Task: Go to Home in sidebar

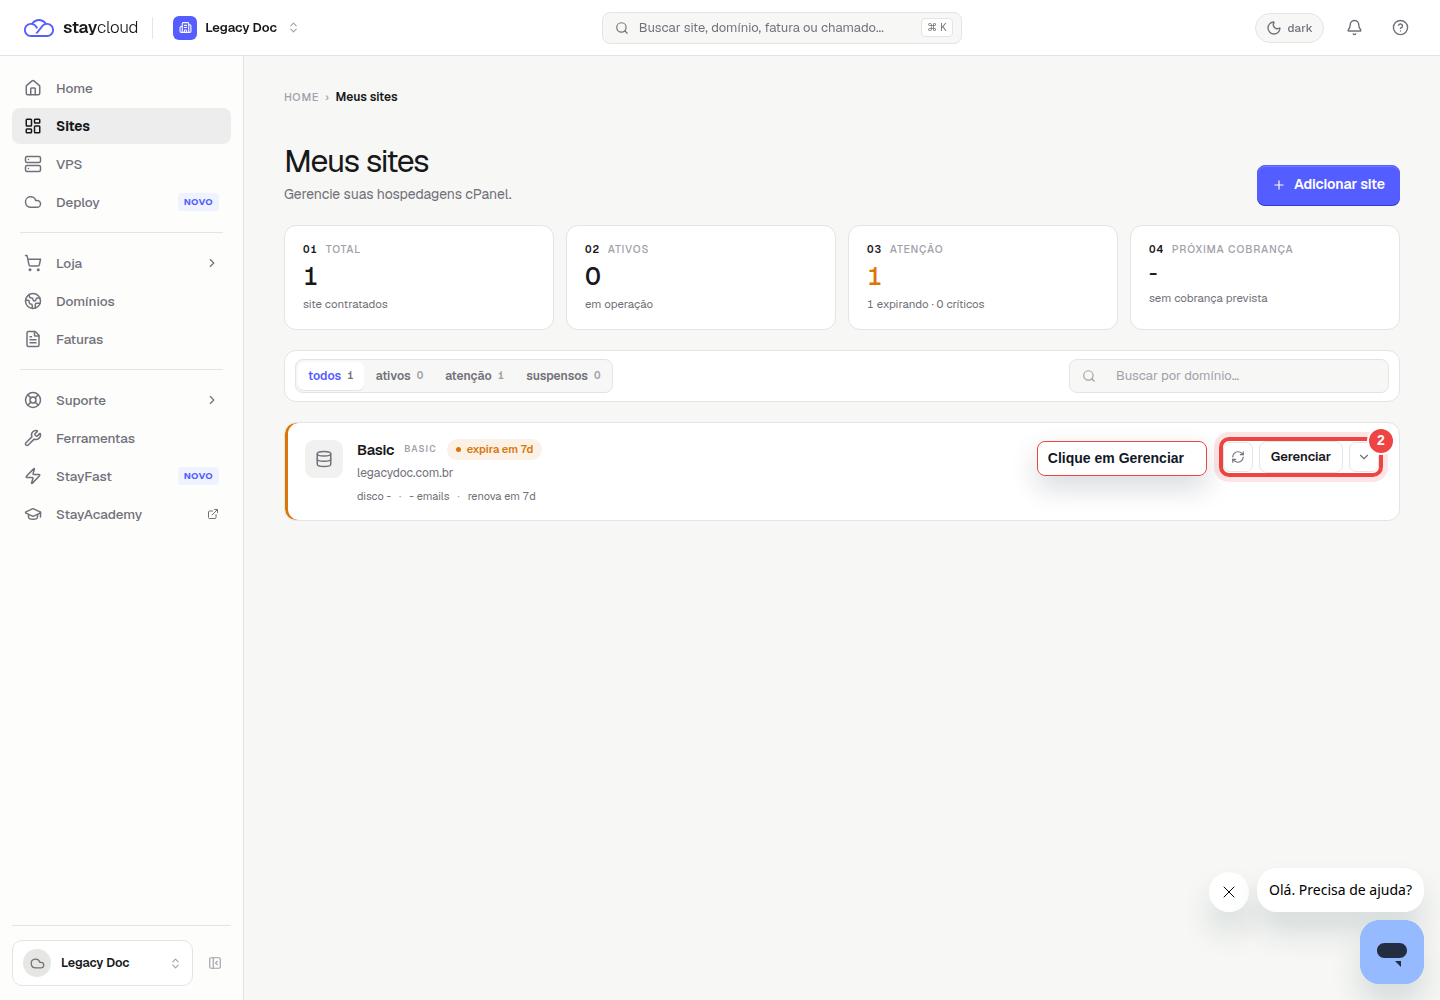Action: coord(121,88)
